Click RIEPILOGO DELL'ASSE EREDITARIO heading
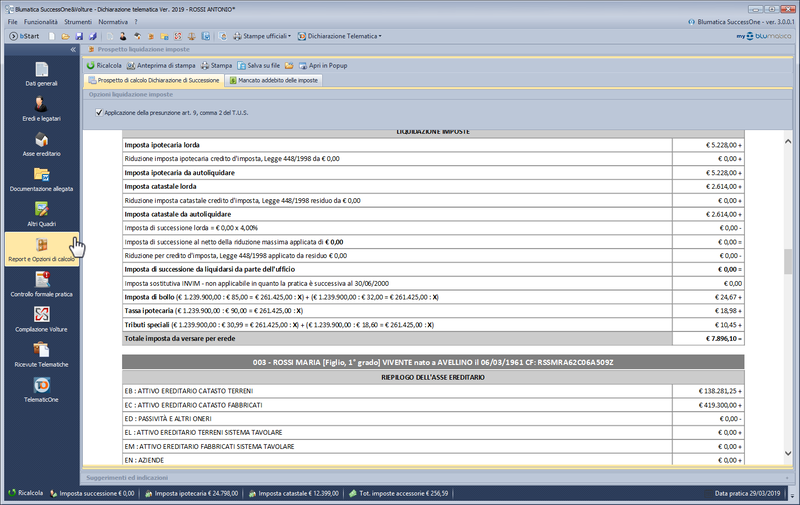 [433, 377]
